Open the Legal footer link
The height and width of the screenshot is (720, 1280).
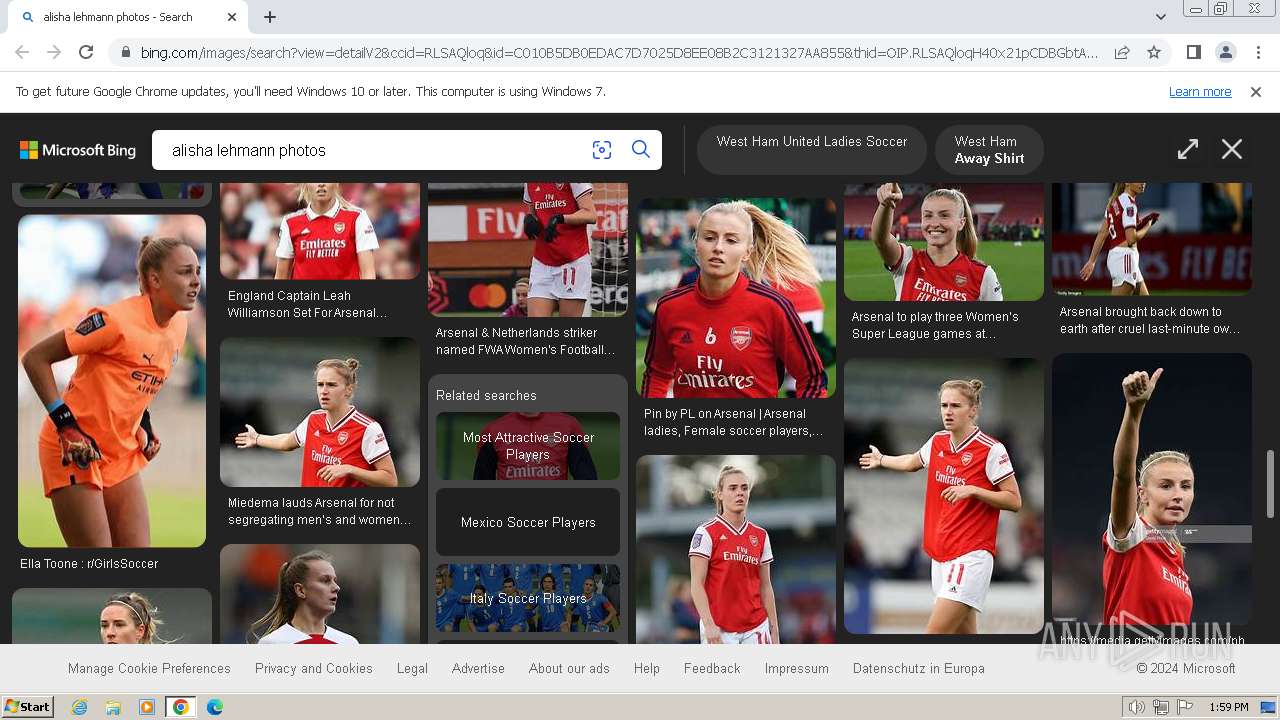412,668
